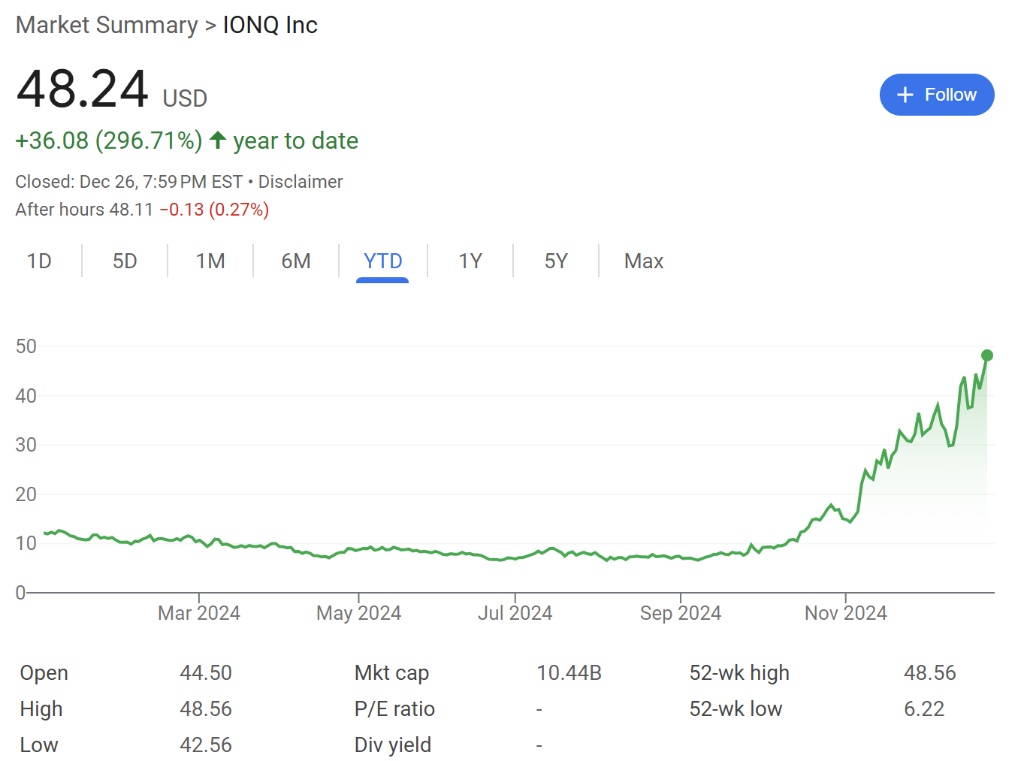This screenshot has height=761, width=1024.
Task: Click the 52-wk high label
Action: coord(739,673)
